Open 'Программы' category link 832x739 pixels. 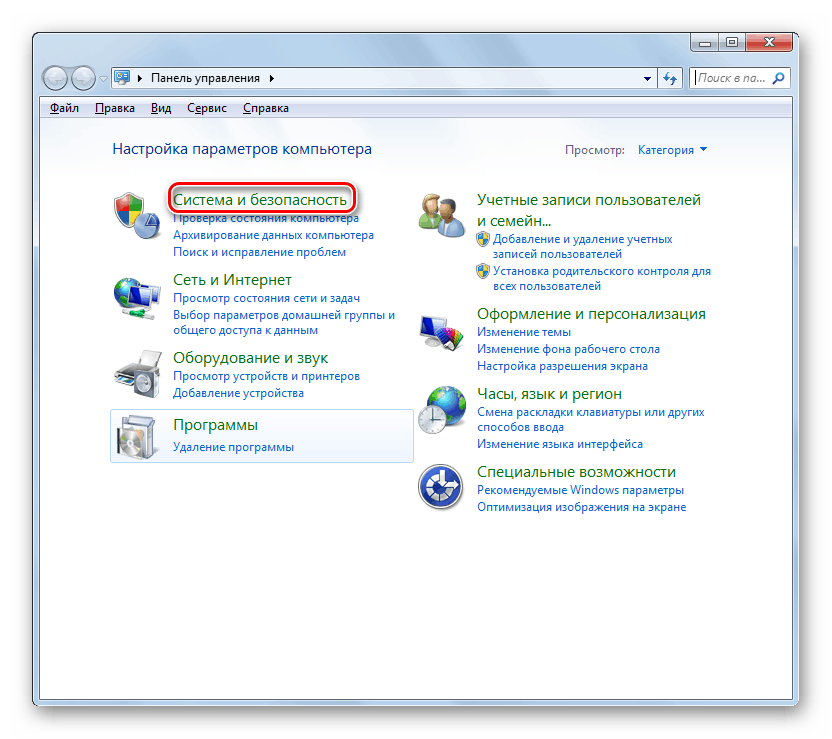[215, 425]
